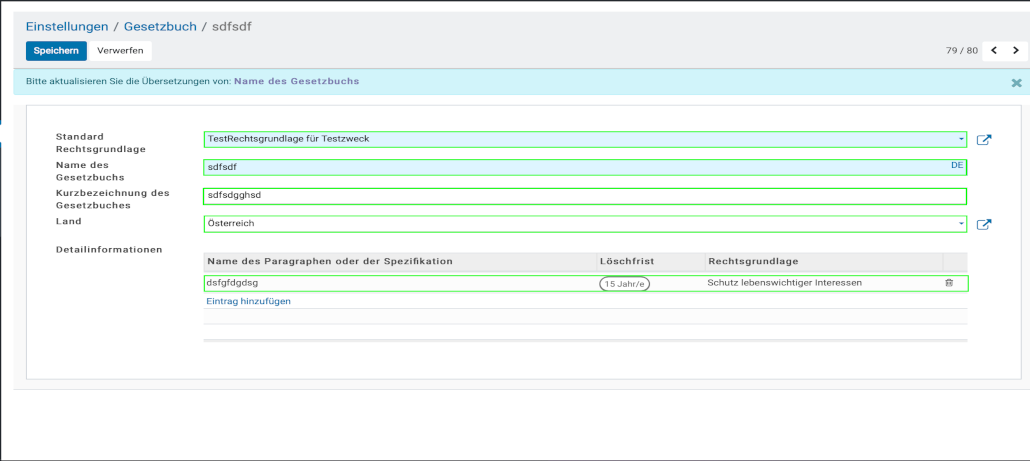Dismiss the translation notification banner
1030x461 pixels.
(x=1016, y=83)
